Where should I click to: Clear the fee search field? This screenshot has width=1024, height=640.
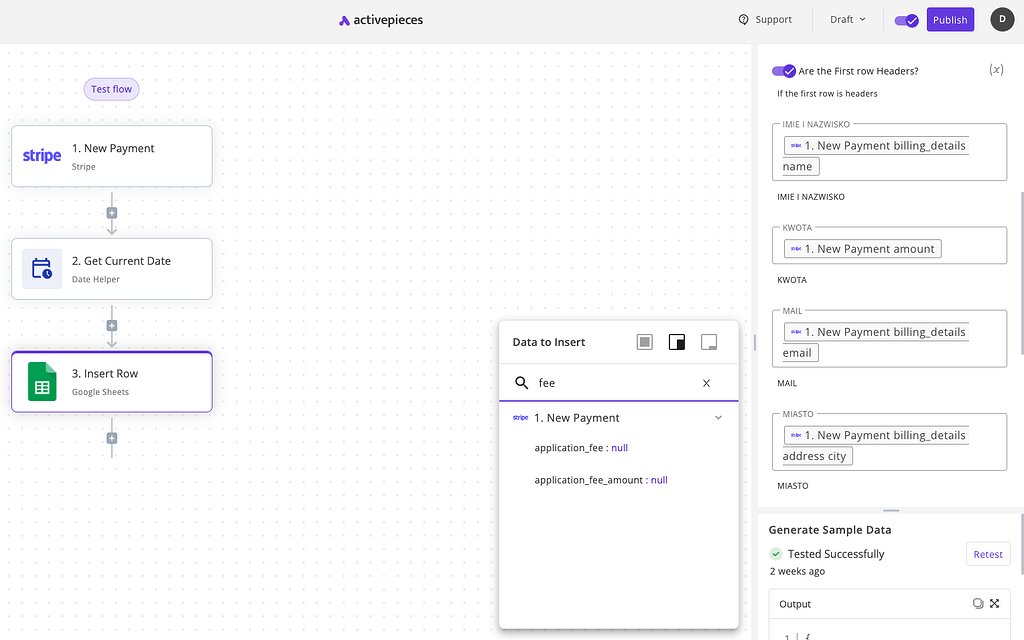[706, 383]
